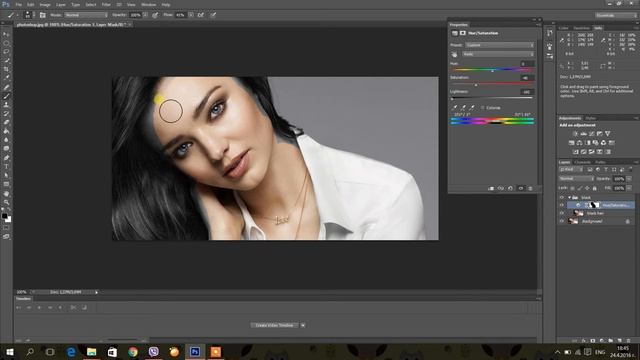Open Chrome from the taskbar
Viewport: 640px width, 360px height.
tap(133, 352)
